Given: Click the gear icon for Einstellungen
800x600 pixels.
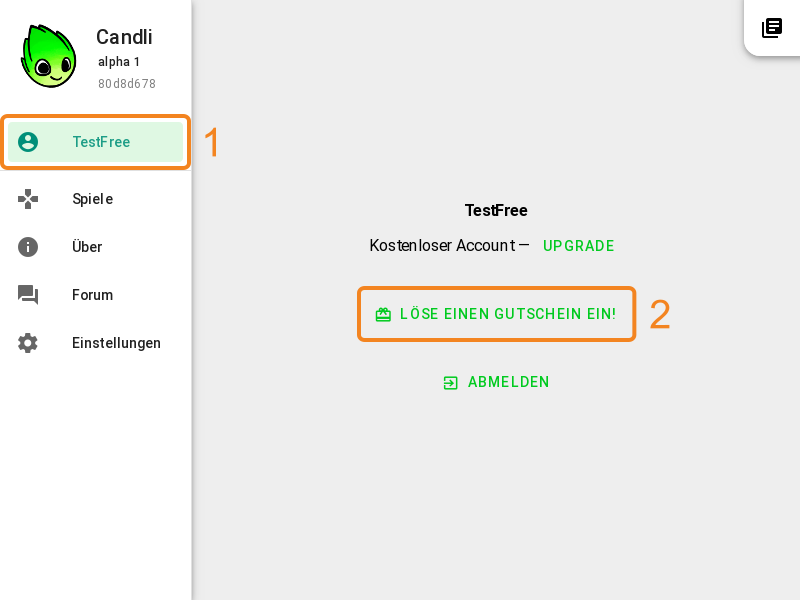Looking at the screenshot, I should pyautogui.click(x=28, y=343).
